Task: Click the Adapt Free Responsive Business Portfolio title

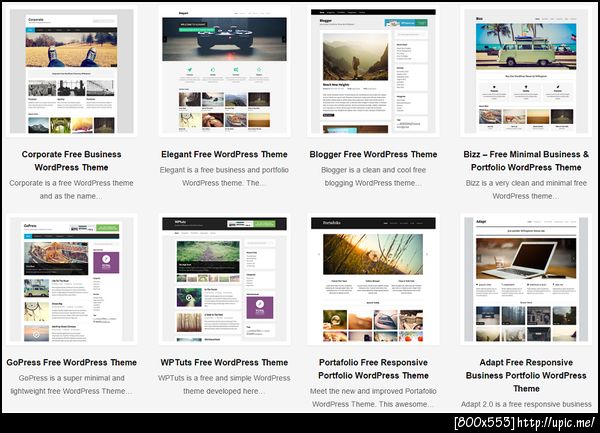Action: pos(526,376)
